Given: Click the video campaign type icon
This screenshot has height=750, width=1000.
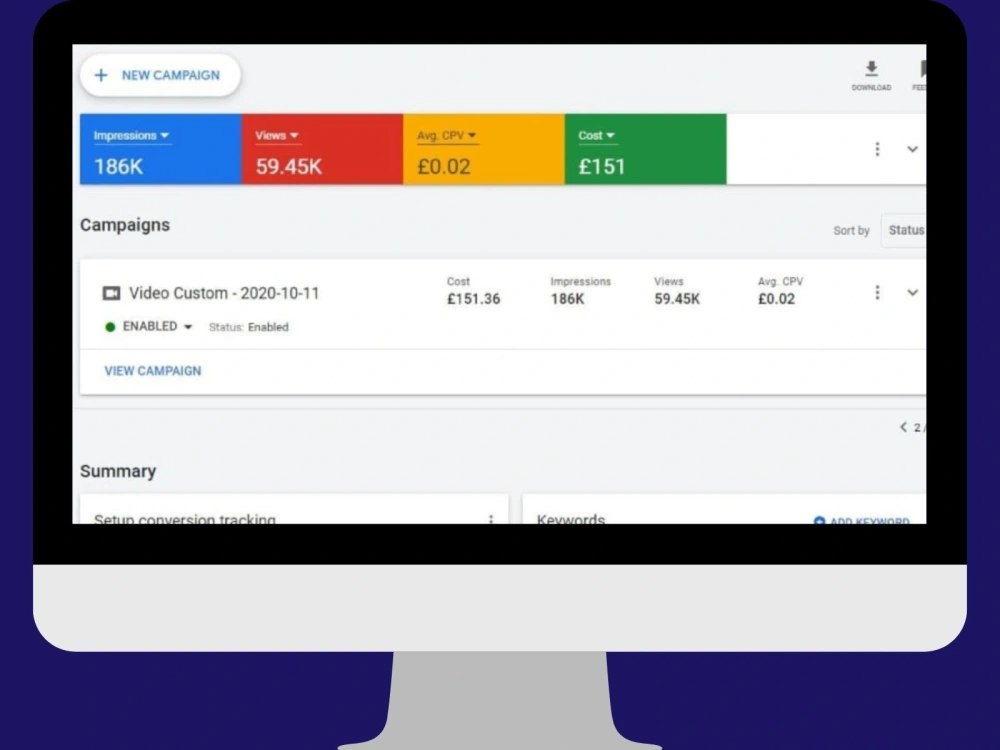Looking at the screenshot, I should point(112,293).
